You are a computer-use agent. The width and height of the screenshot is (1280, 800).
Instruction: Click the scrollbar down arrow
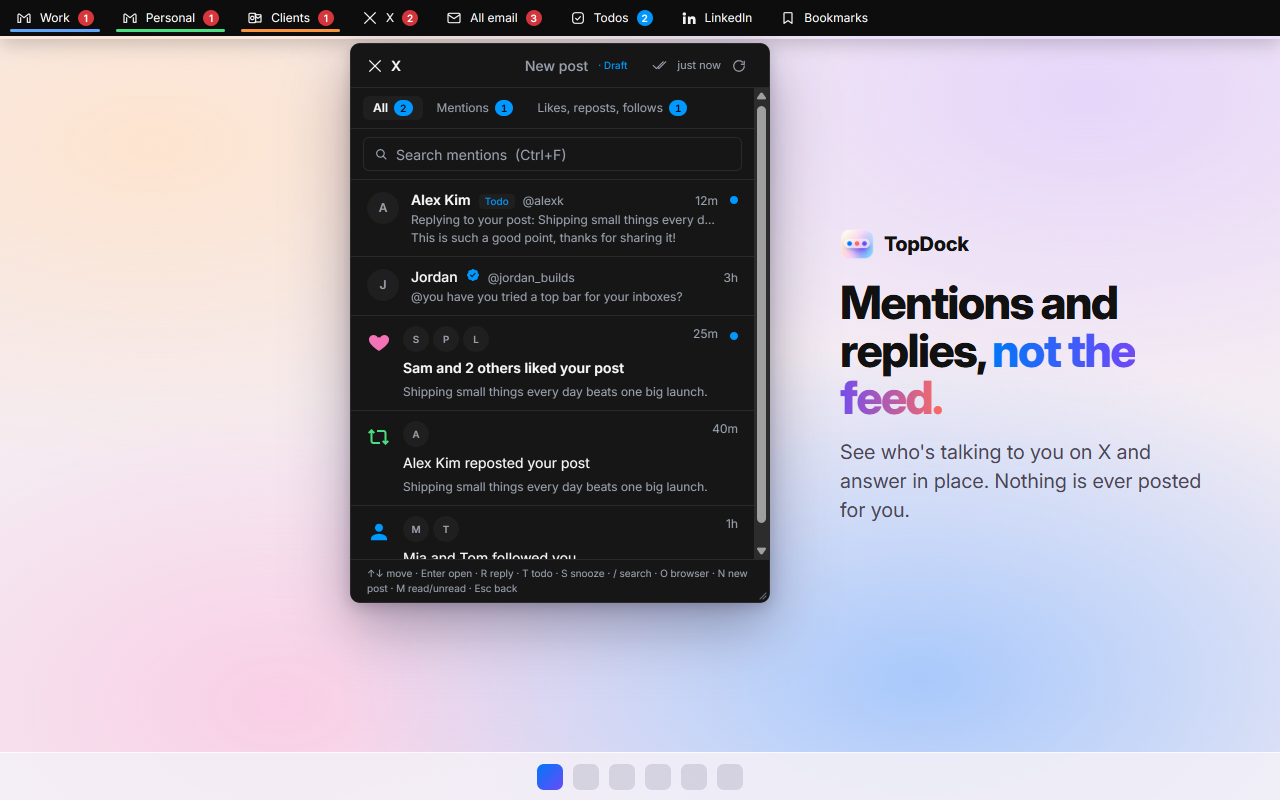761,551
